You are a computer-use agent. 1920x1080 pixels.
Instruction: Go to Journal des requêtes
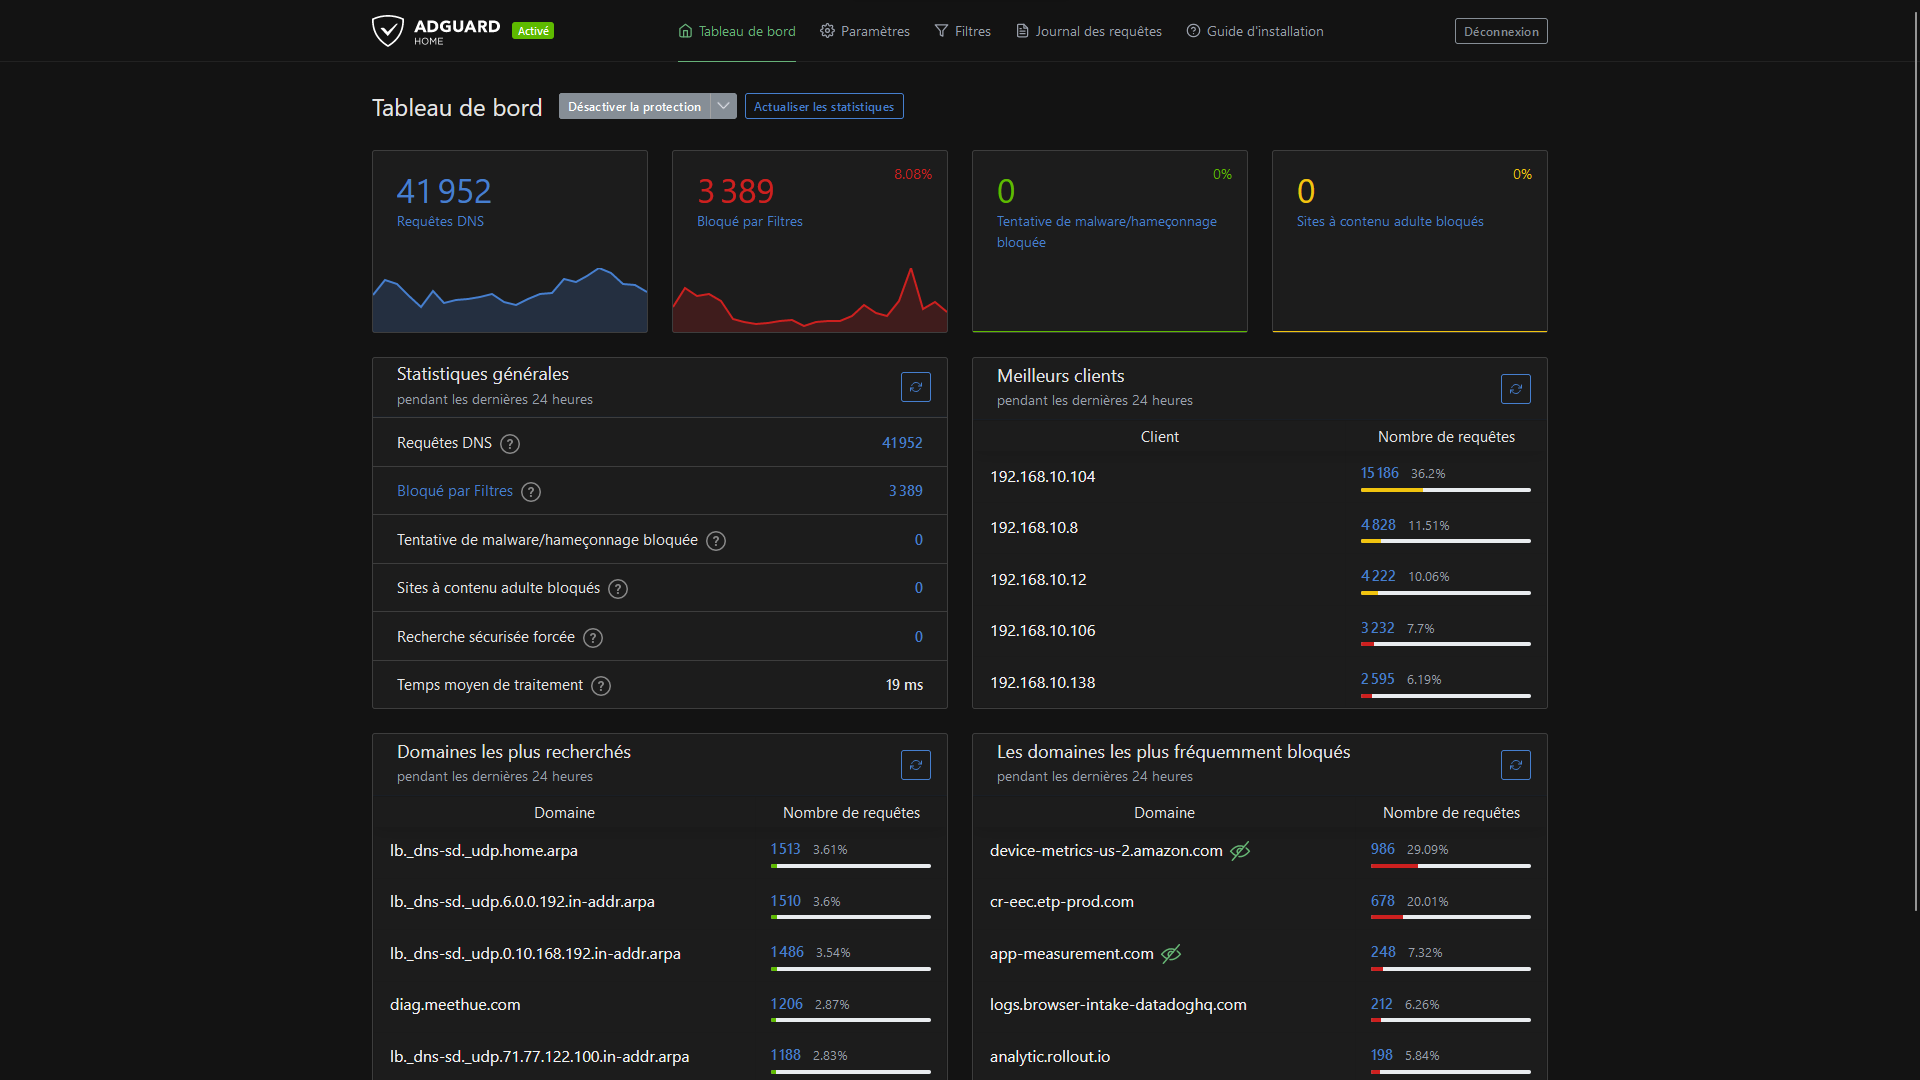[x=1089, y=31]
